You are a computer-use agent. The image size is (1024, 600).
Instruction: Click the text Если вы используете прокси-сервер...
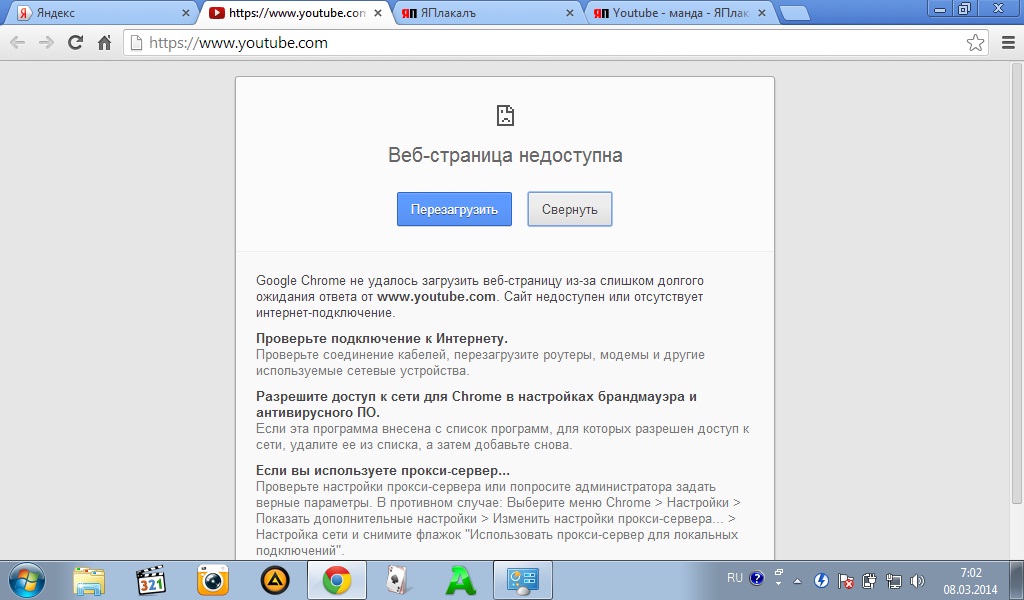pyautogui.click(x=383, y=470)
